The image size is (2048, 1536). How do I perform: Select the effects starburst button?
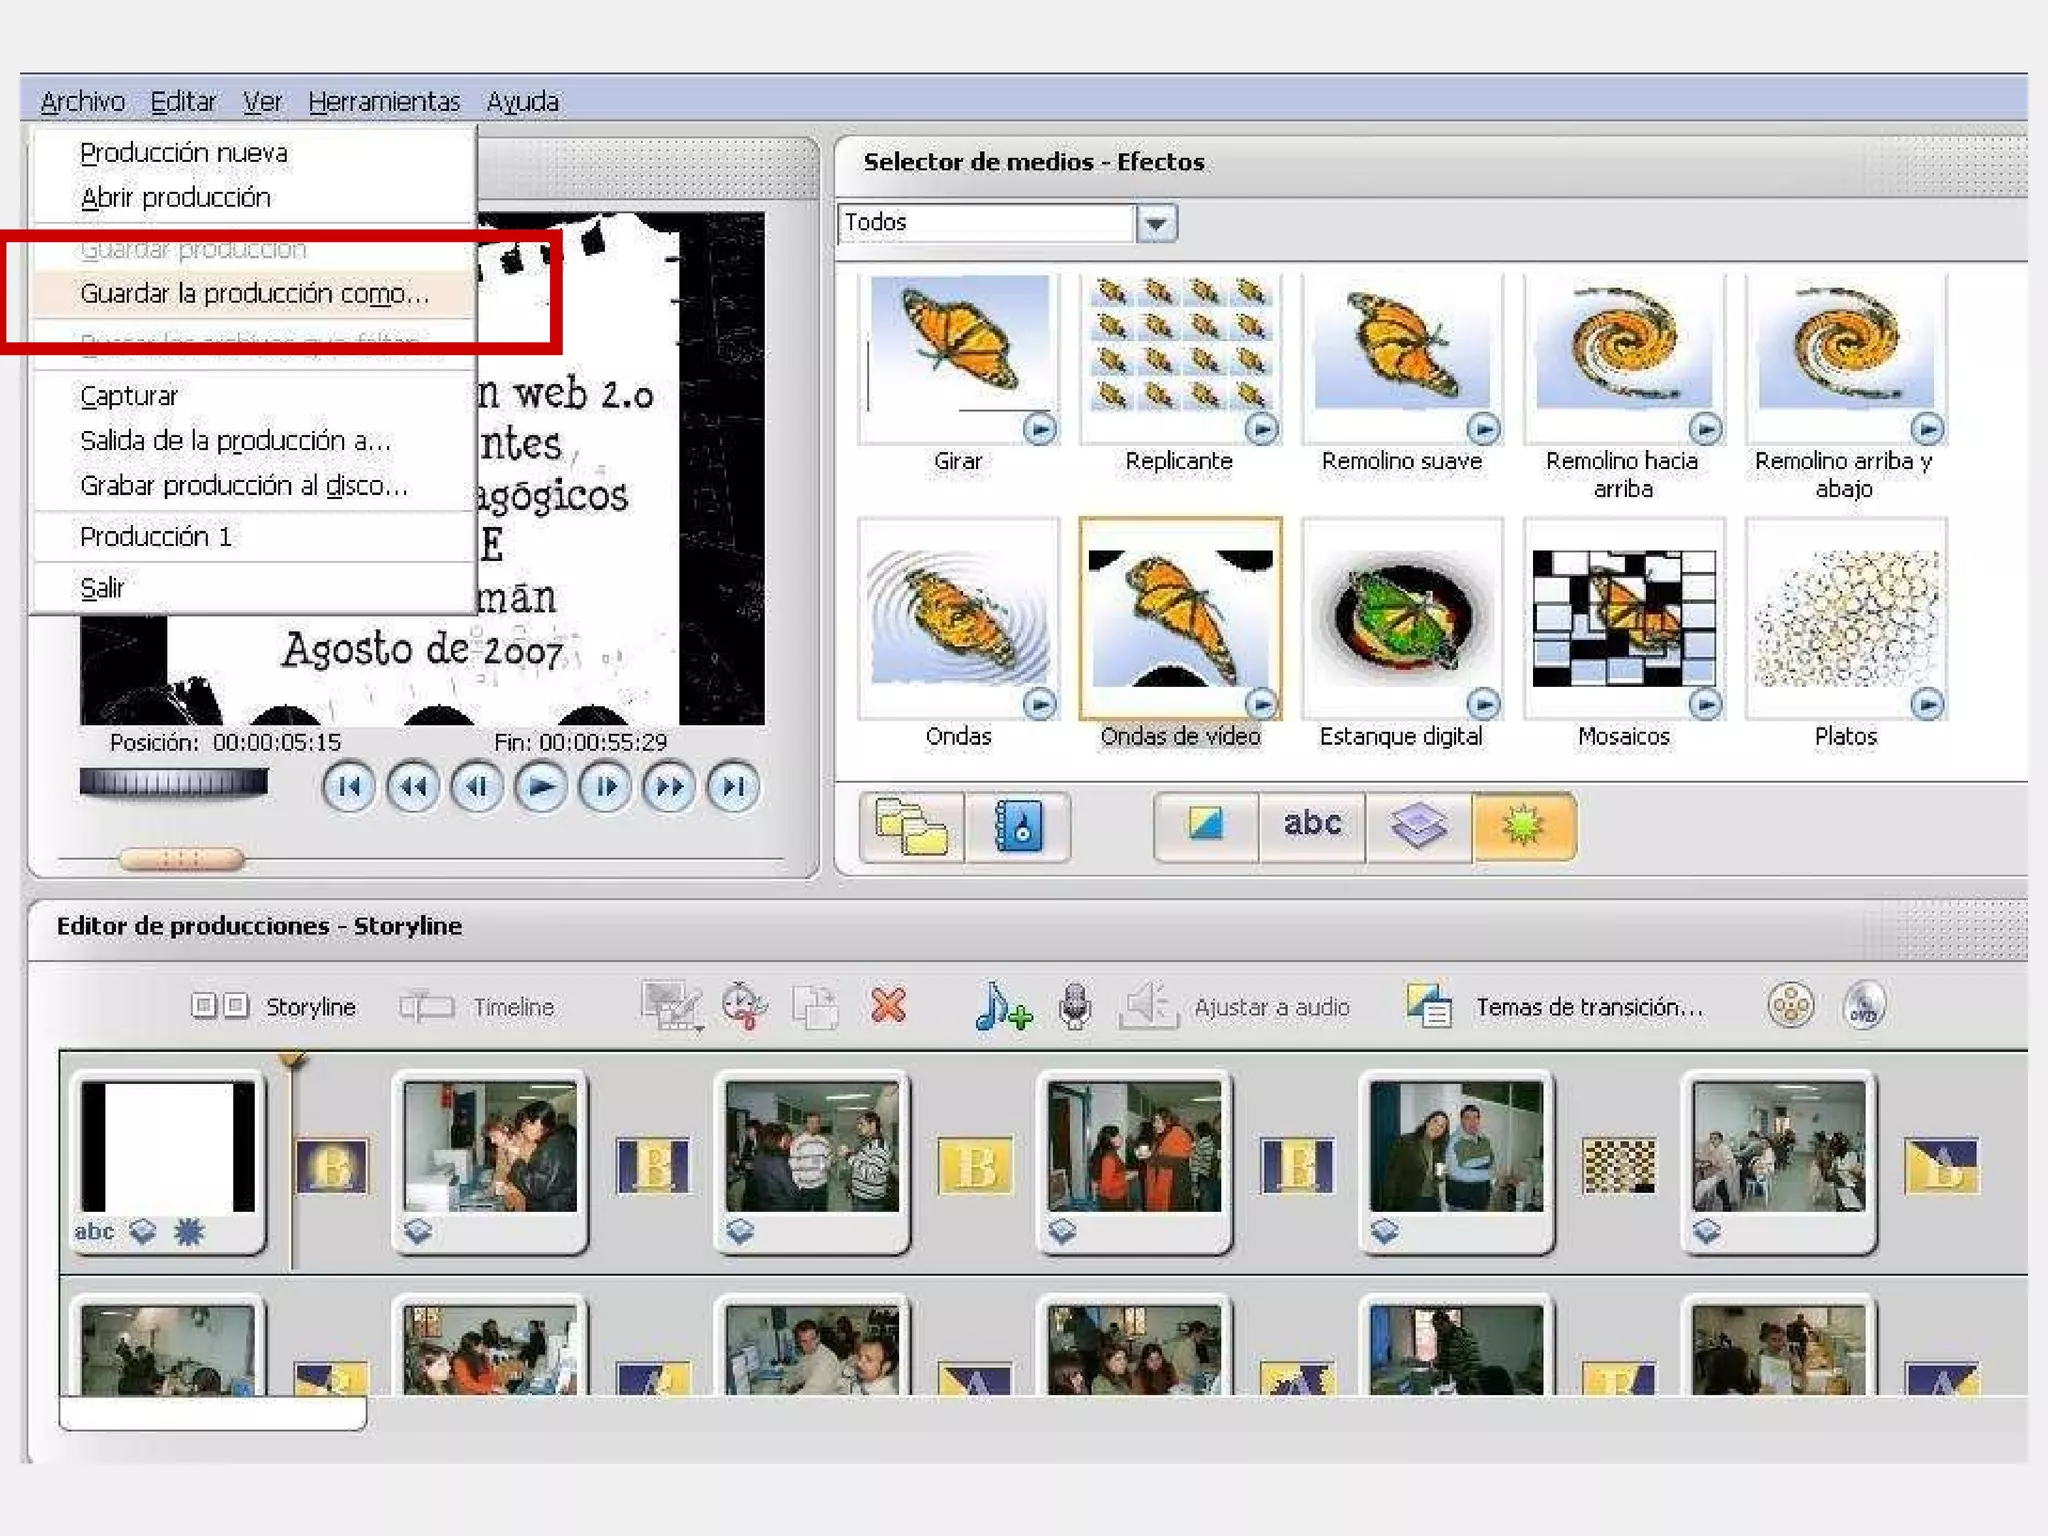pos(1523,825)
